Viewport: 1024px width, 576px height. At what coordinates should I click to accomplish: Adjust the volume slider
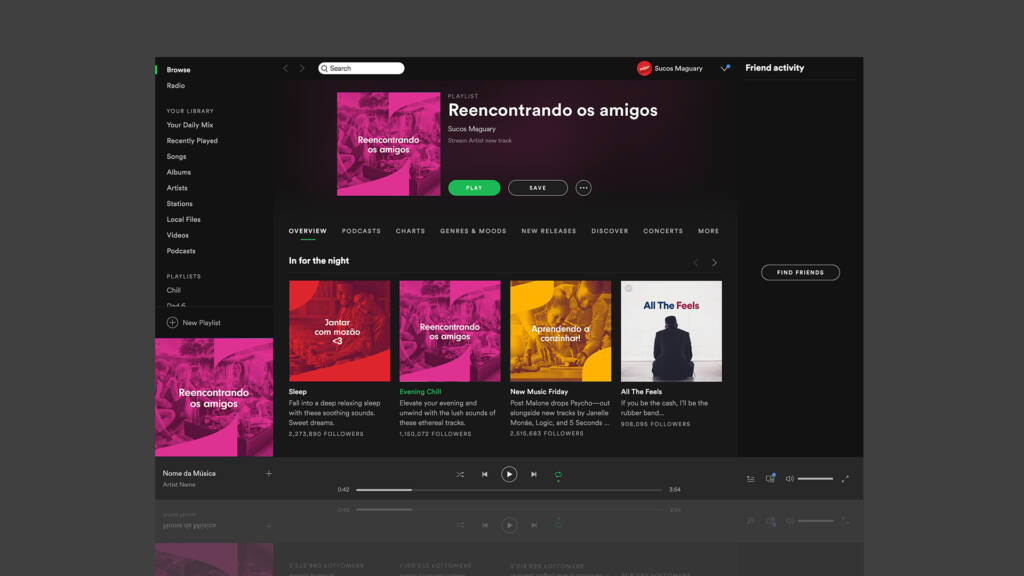coord(816,479)
